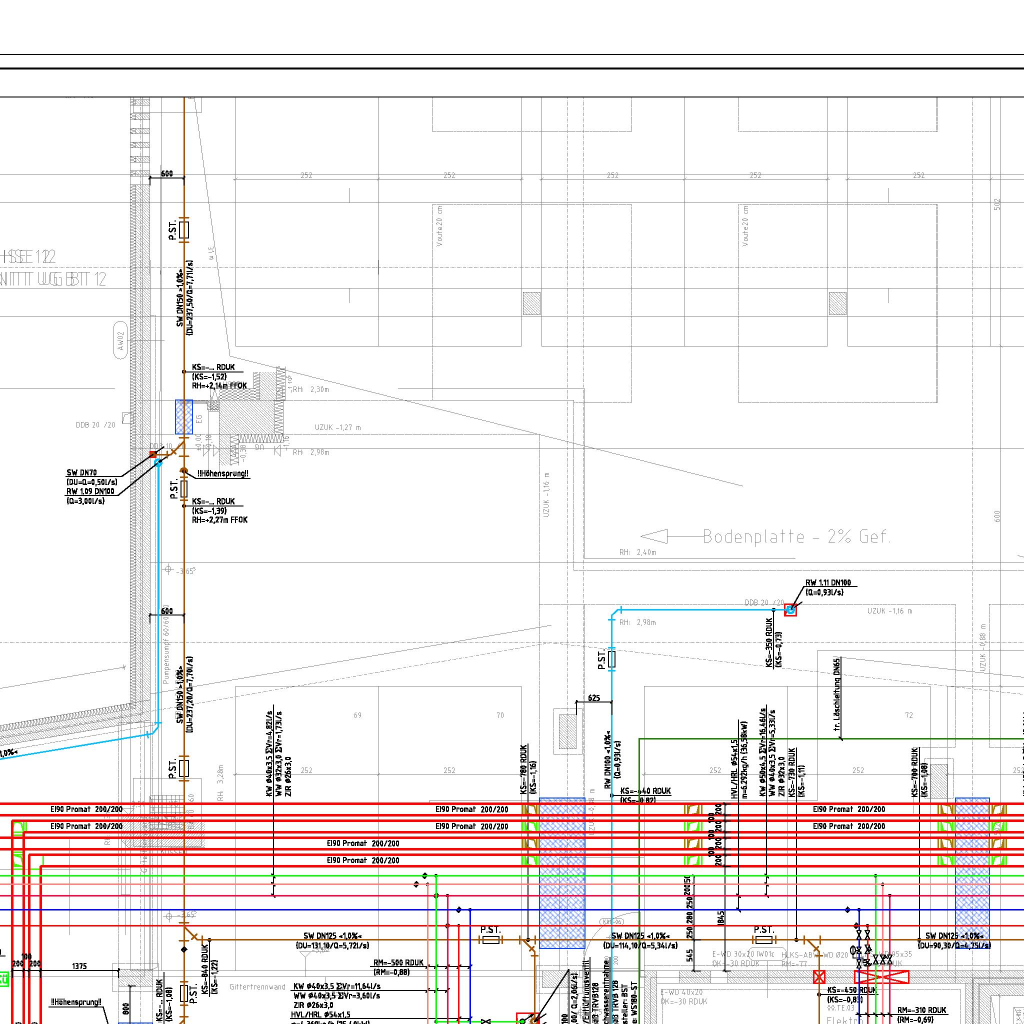Select the P.ST. symbol on the RW DN100 pipe
The width and height of the screenshot is (1024, 1024).
pyautogui.click(x=612, y=660)
